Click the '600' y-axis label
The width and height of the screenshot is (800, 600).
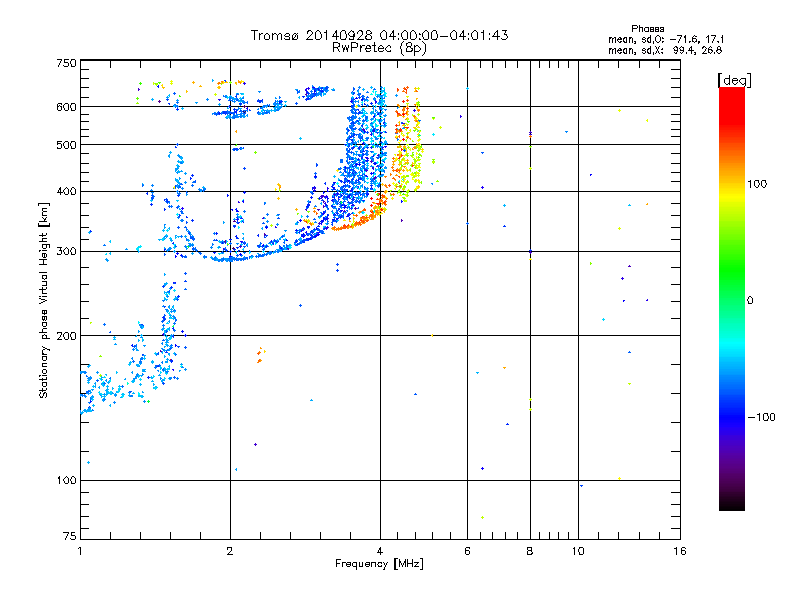(x=66, y=107)
